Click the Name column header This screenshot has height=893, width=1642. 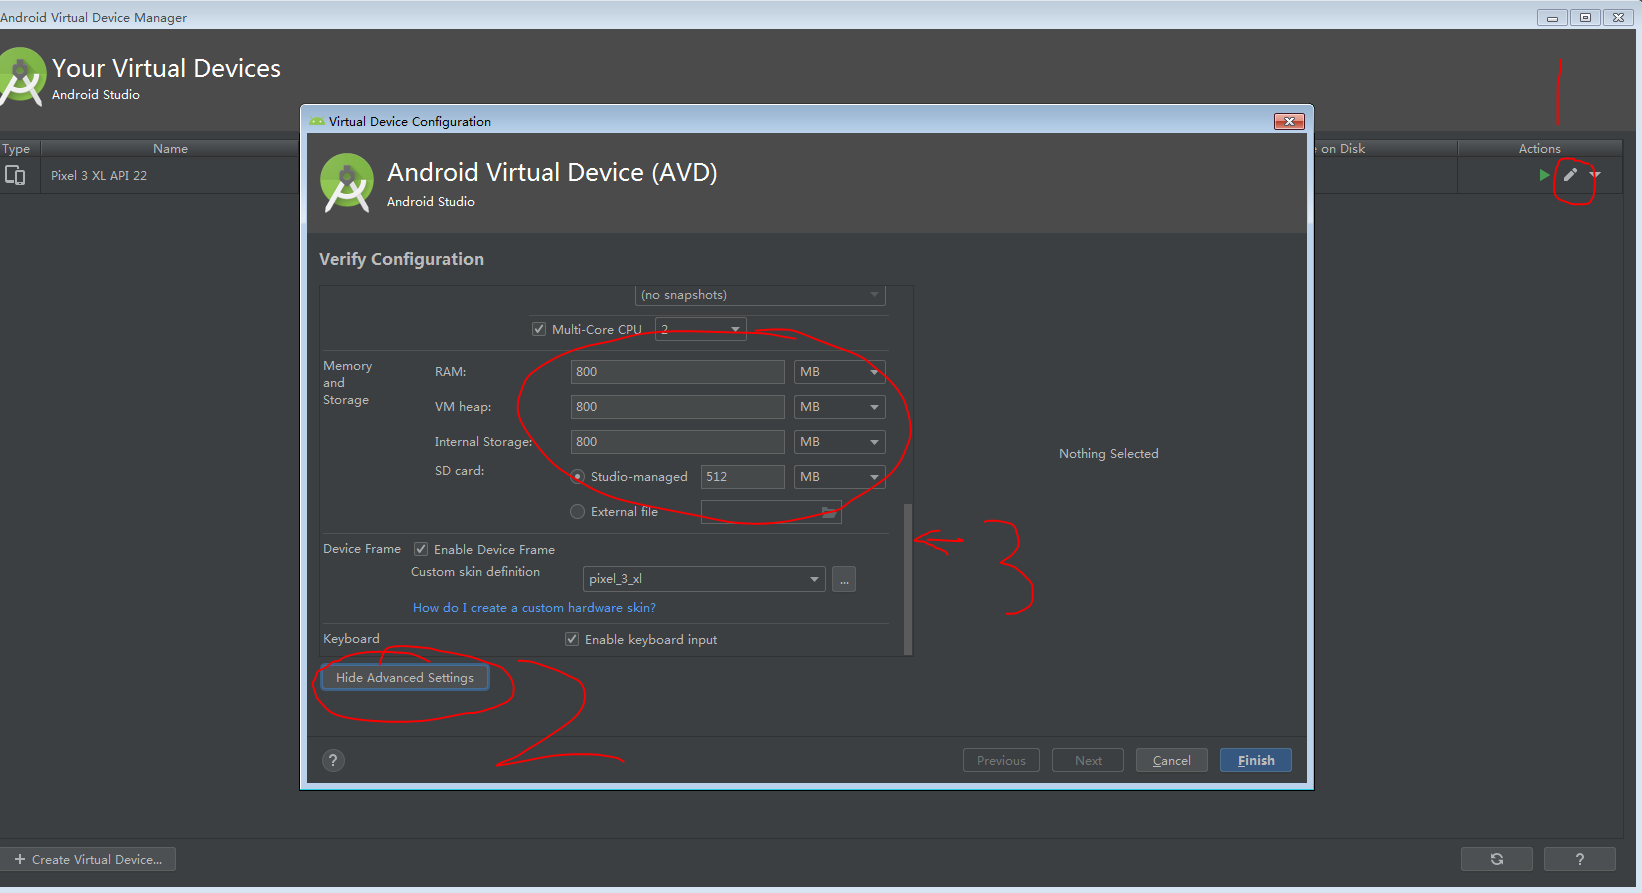(170, 148)
